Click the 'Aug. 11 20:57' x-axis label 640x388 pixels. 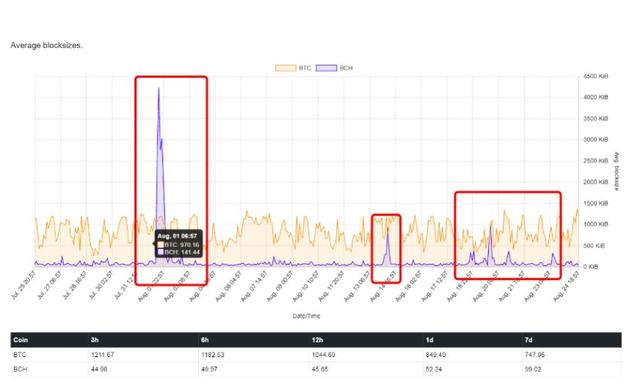tap(331, 287)
